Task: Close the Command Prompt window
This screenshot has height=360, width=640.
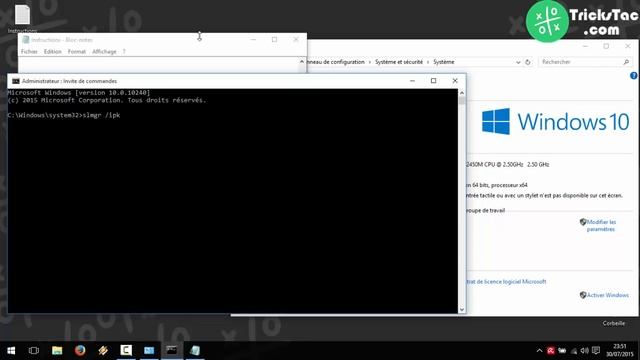Action: click(455, 81)
